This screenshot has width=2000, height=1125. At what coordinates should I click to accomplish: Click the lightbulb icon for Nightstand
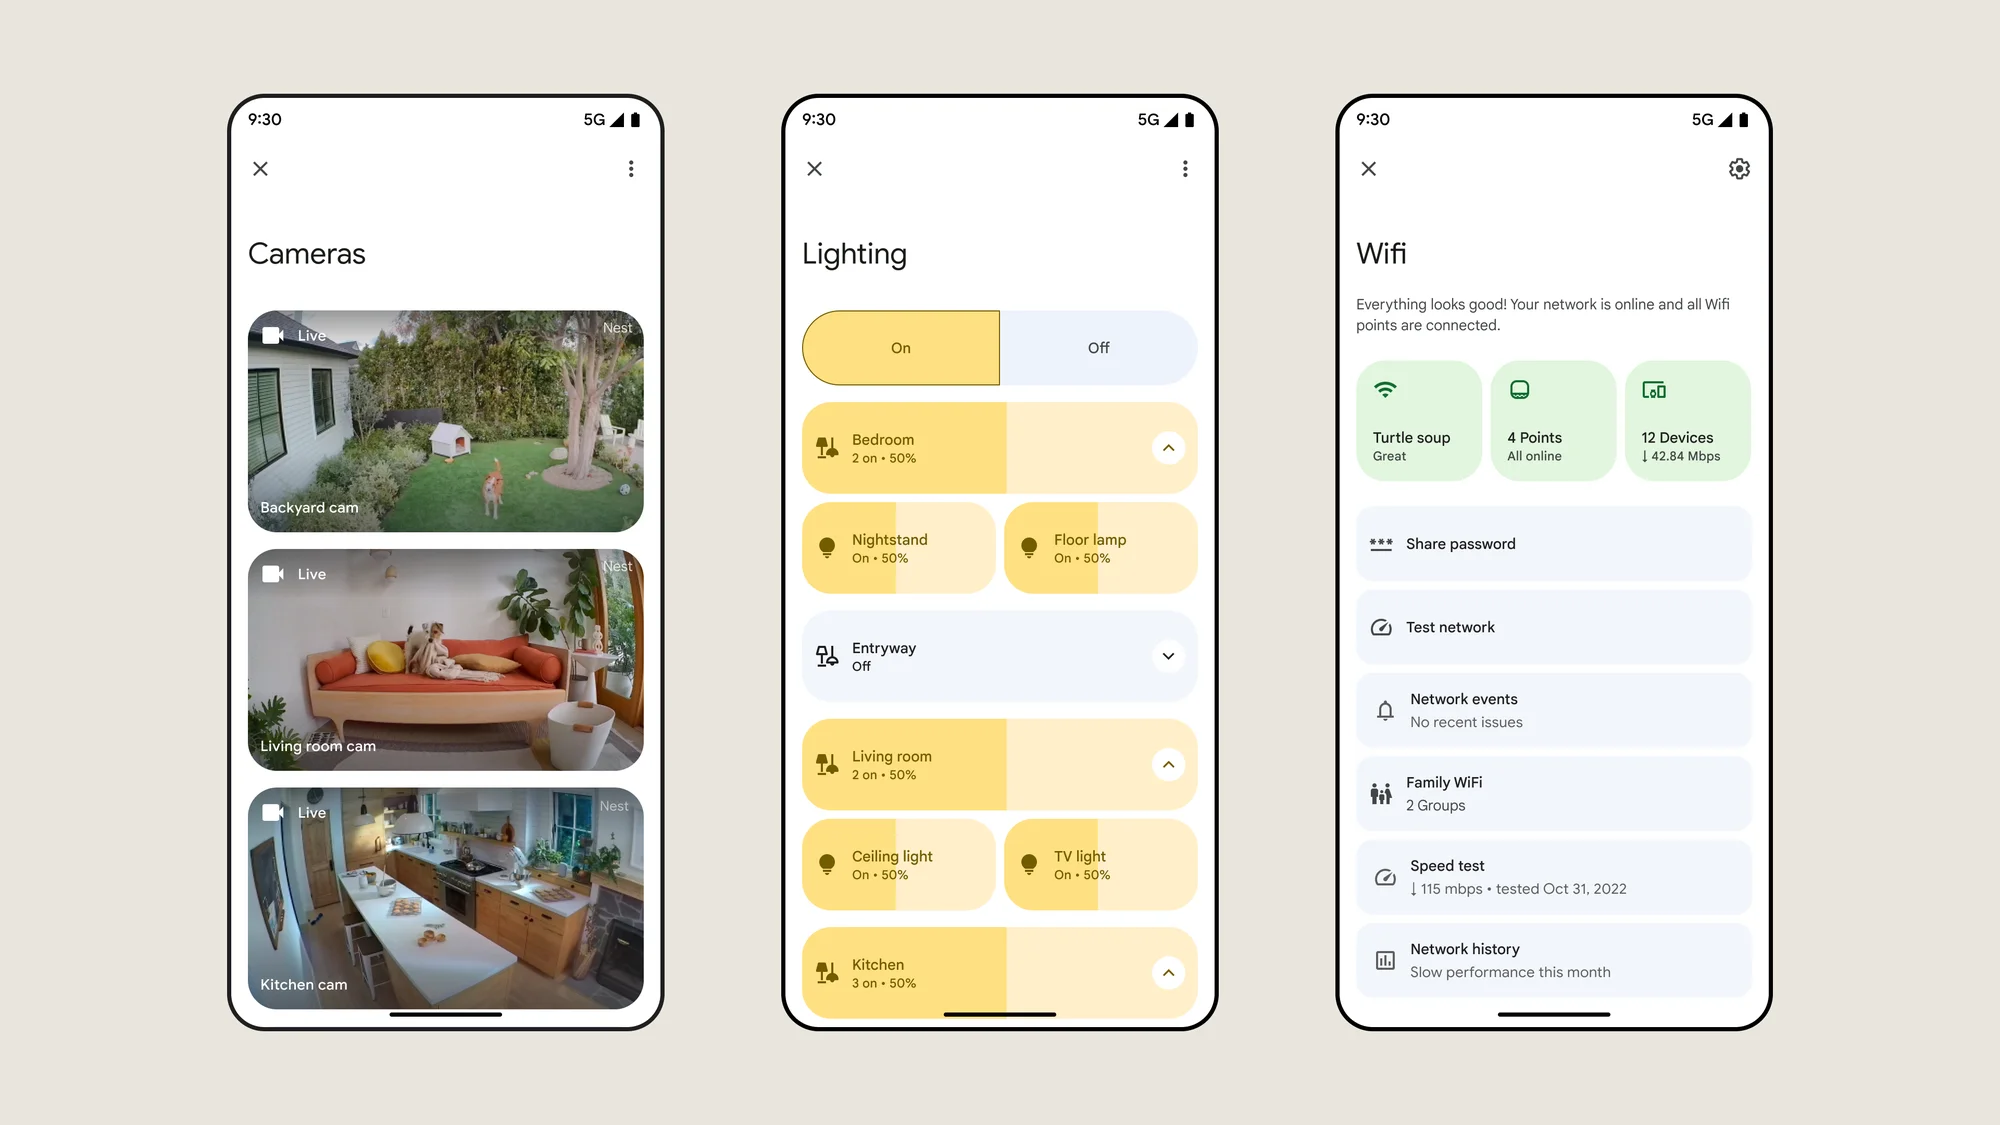tap(827, 547)
